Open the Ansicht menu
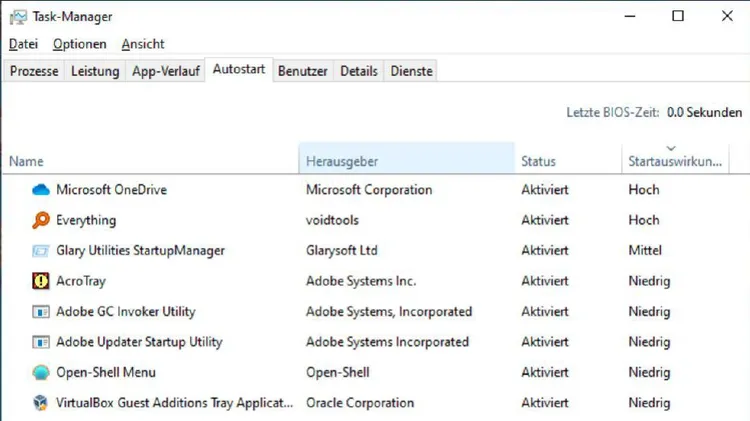The height and width of the screenshot is (421, 750). (143, 44)
